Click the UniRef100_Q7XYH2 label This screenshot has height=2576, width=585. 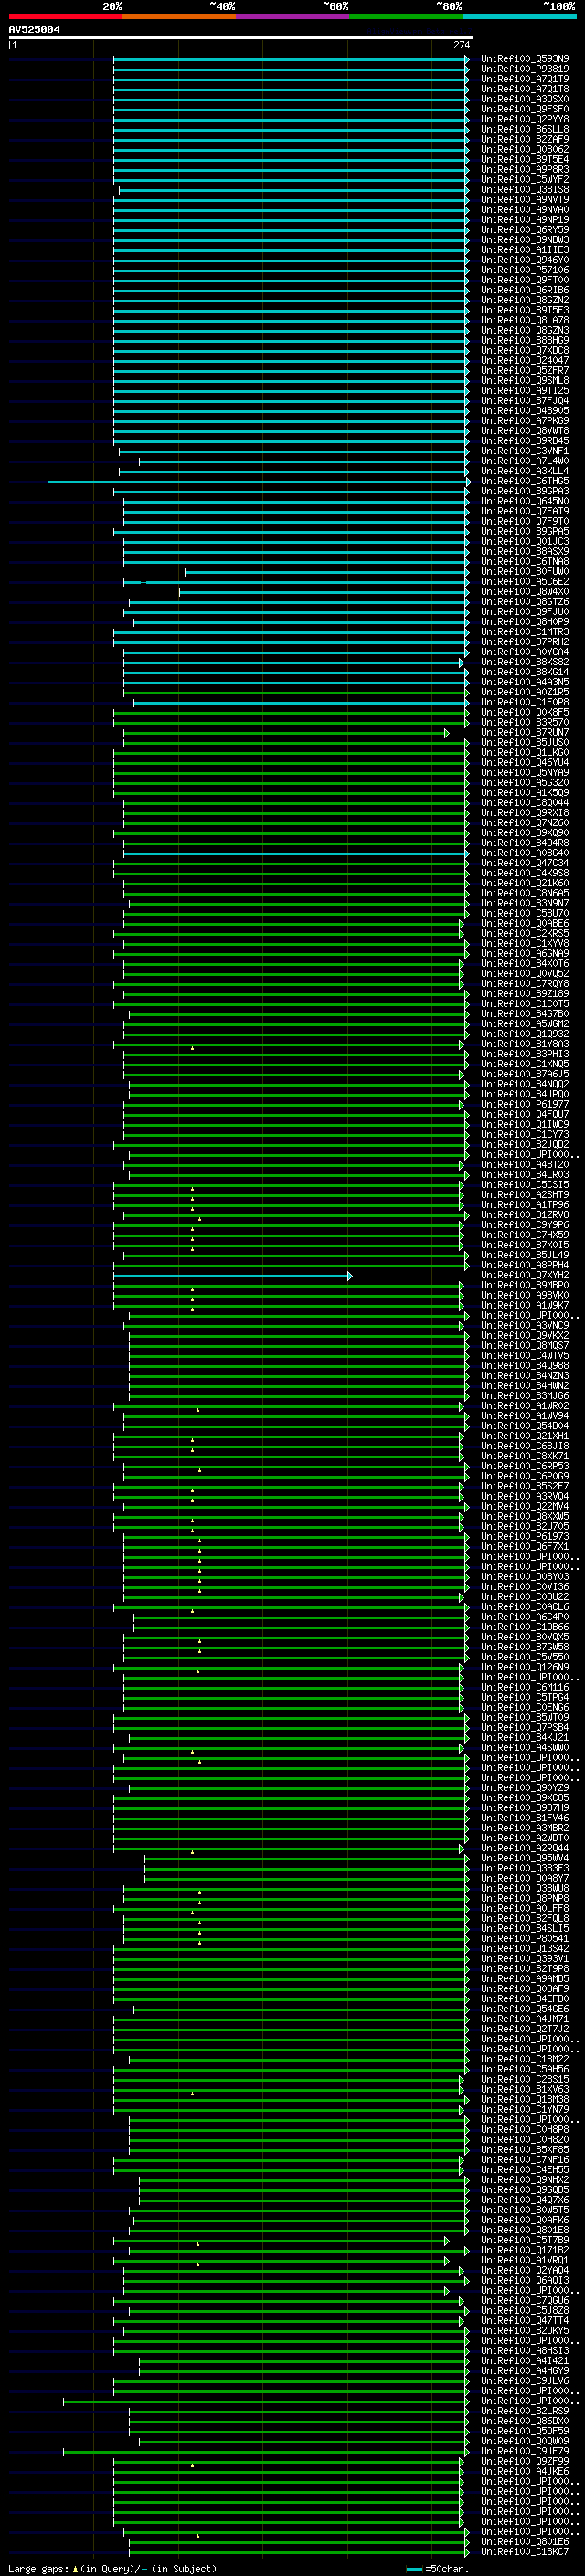(x=525, y=1276)
